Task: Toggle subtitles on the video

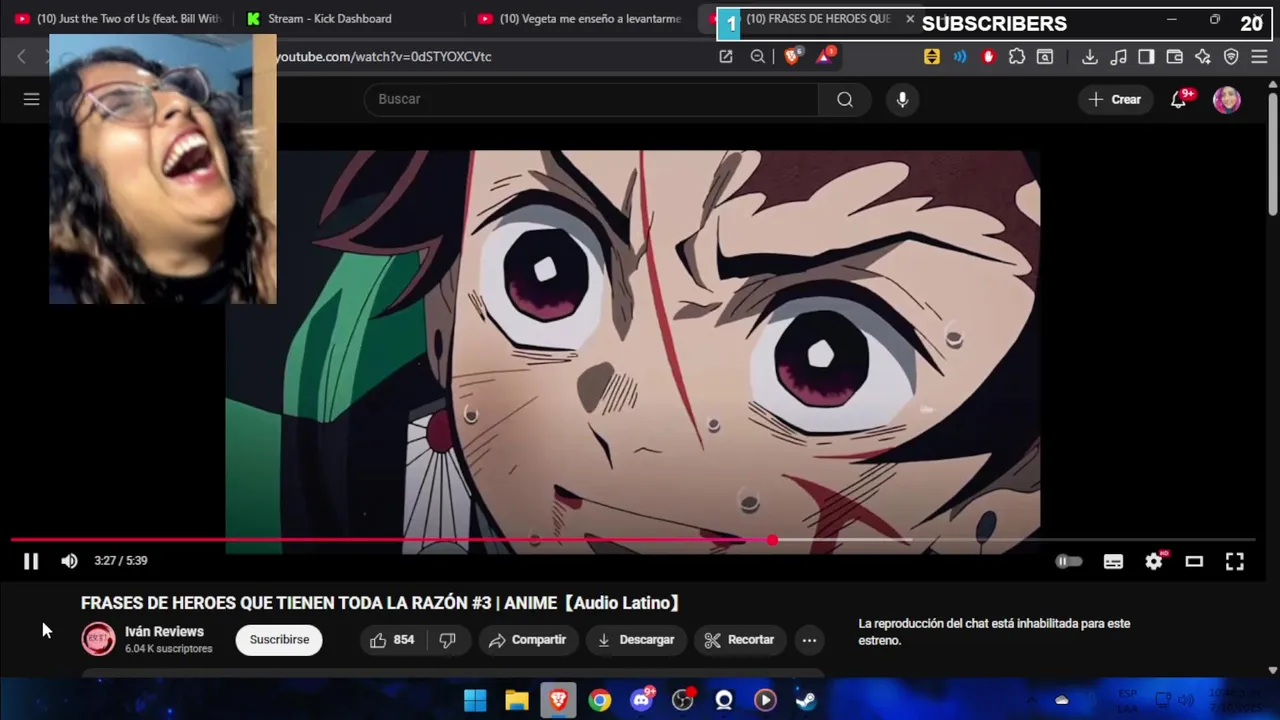Action: pyautogui.click(x=1113, y=562)
